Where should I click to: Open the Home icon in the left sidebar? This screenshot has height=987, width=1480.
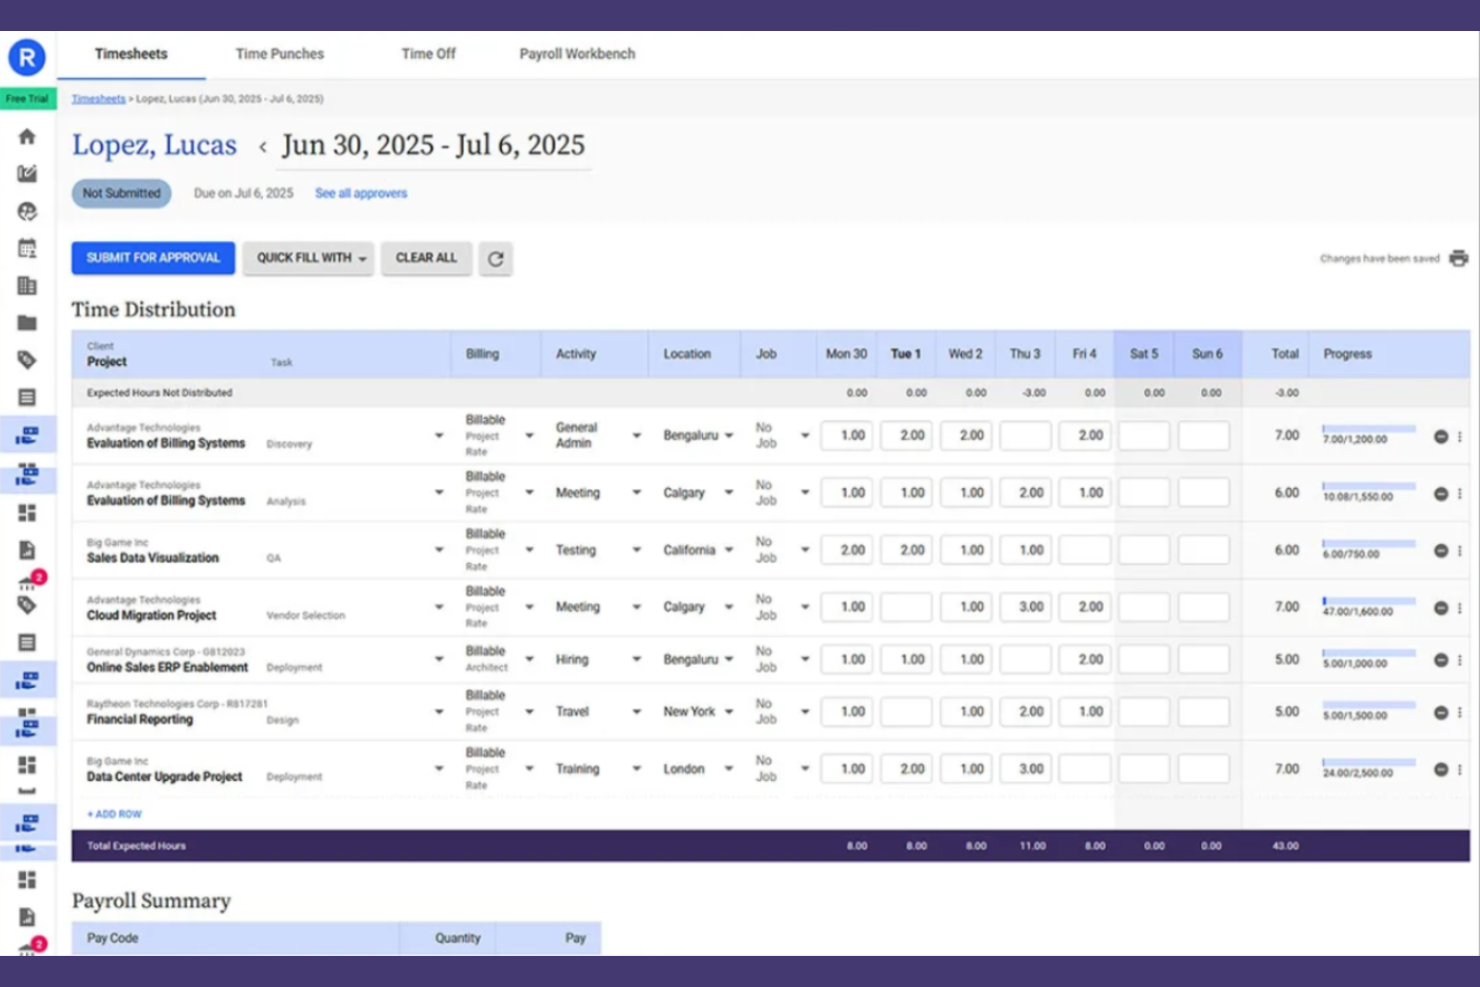pyautogui.click(x=27, y=136)
